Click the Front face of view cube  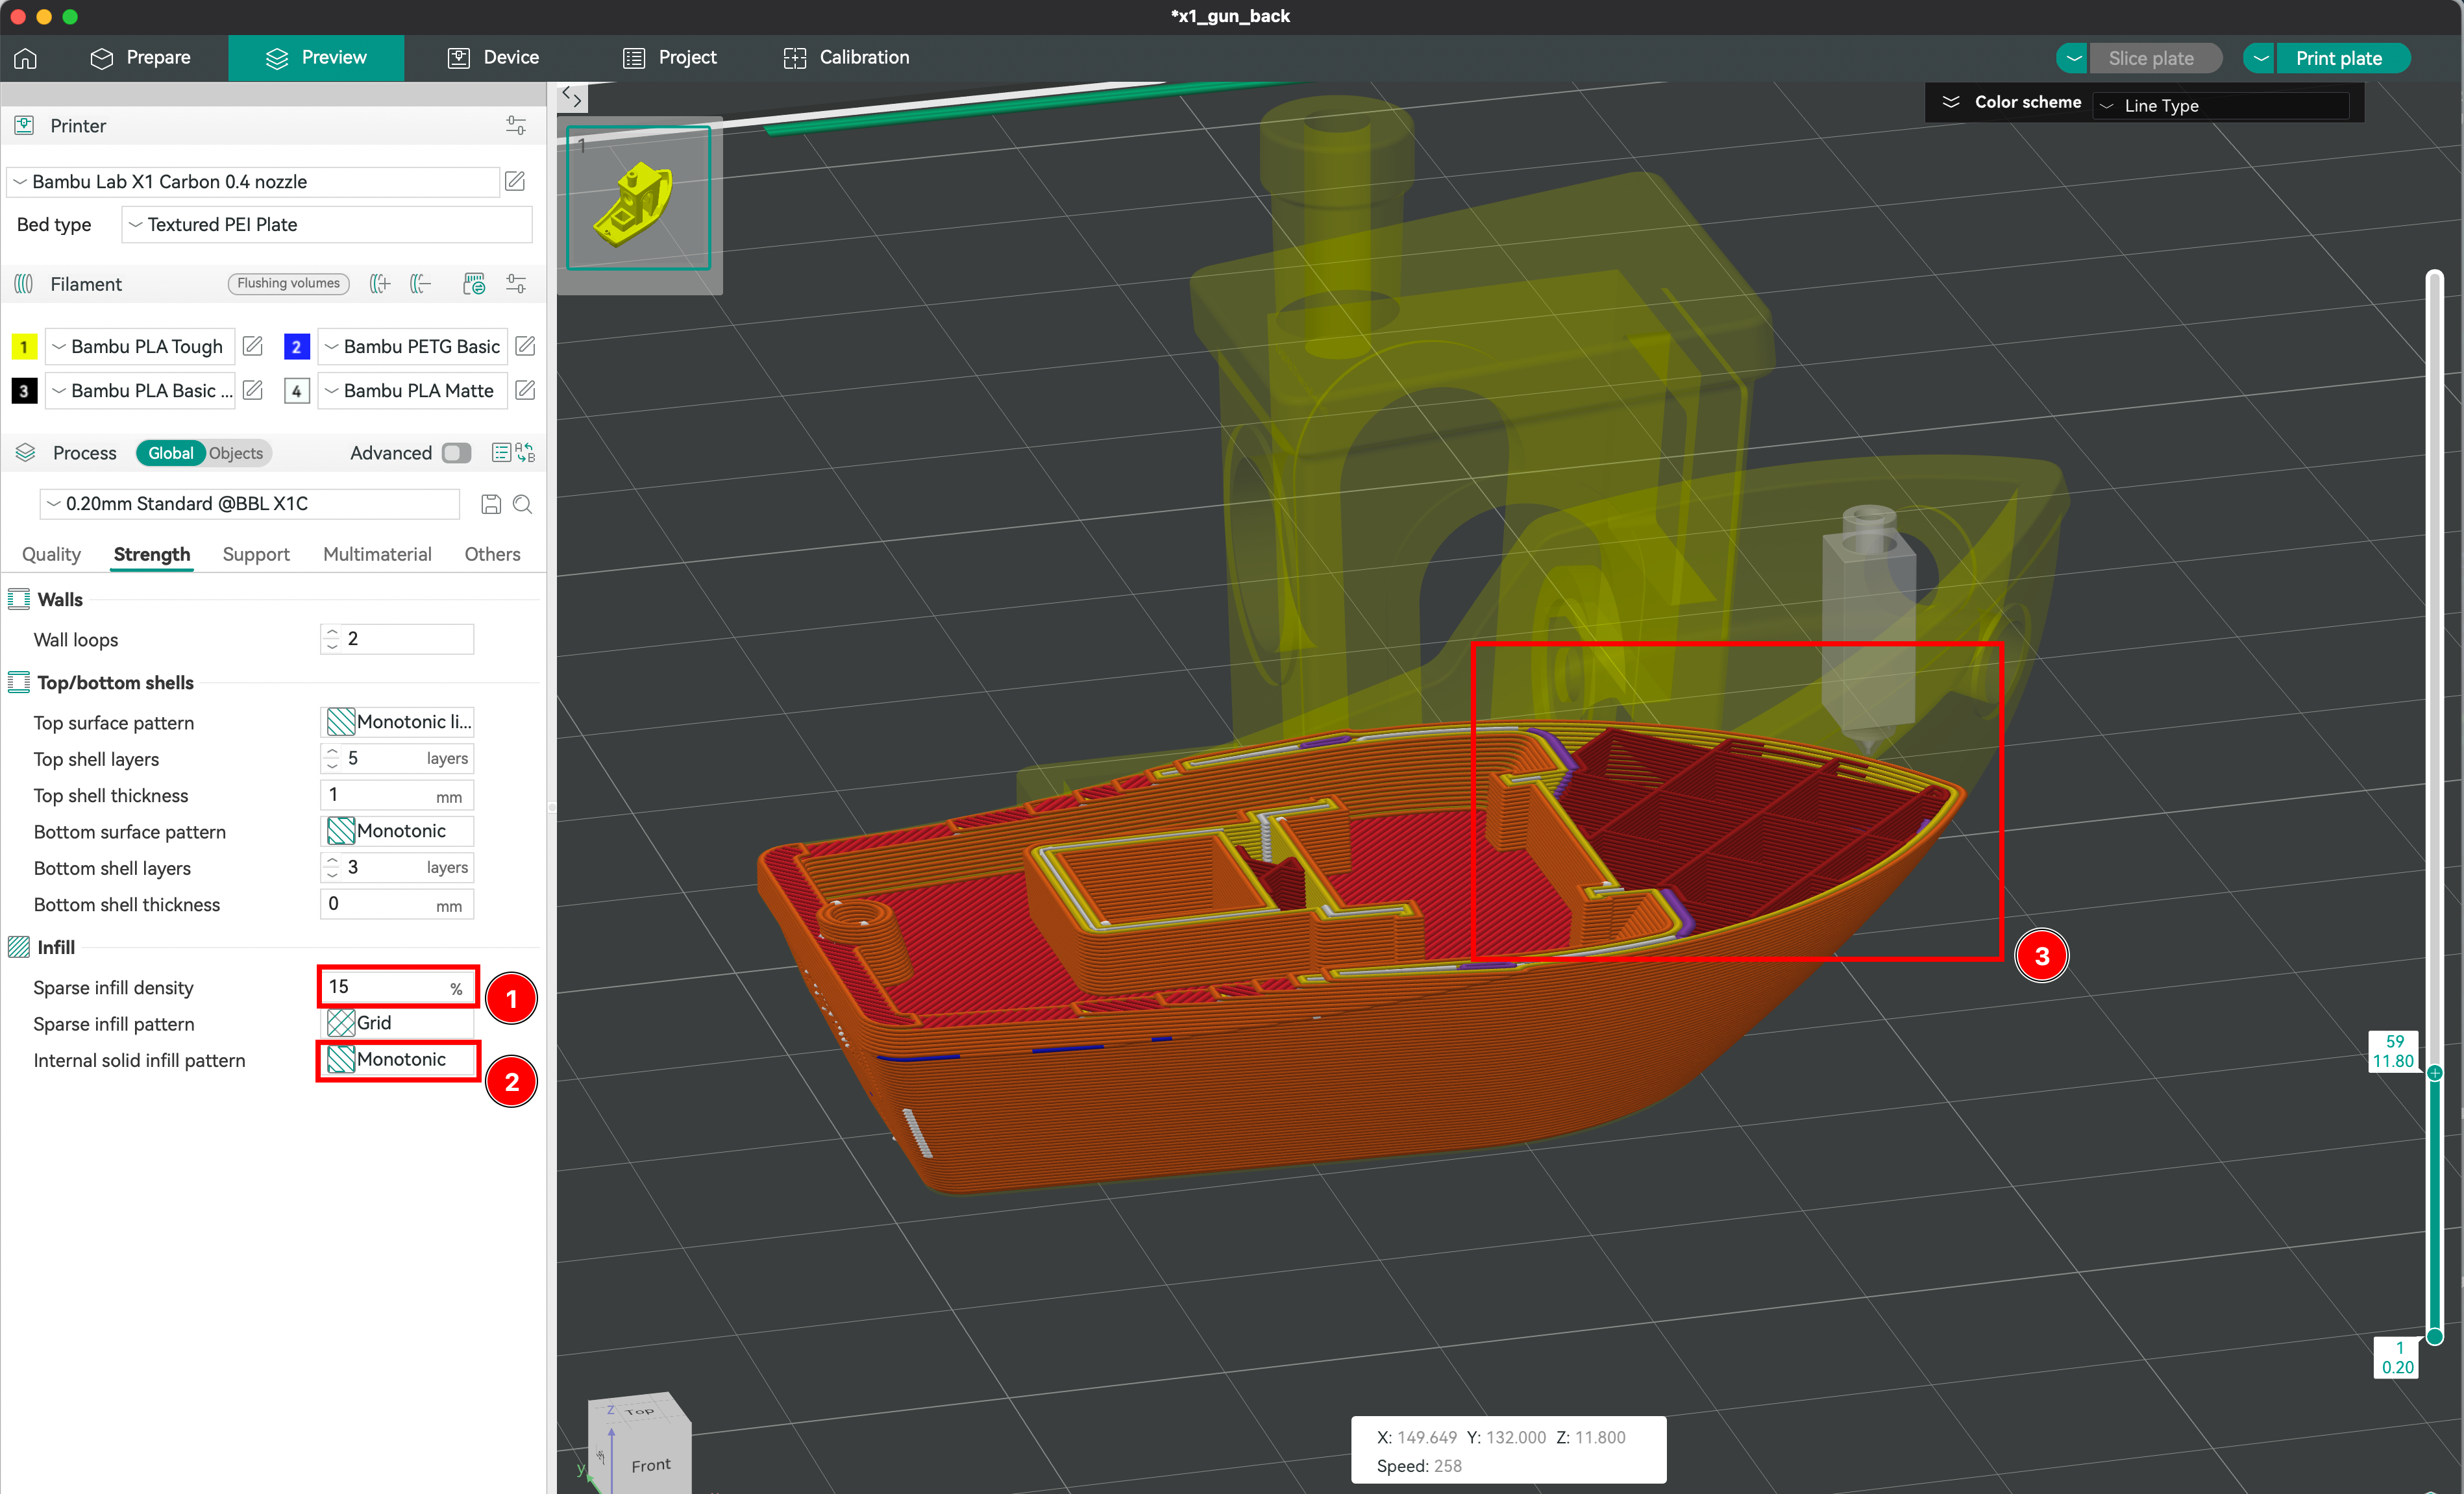(x=651, y=1464)
